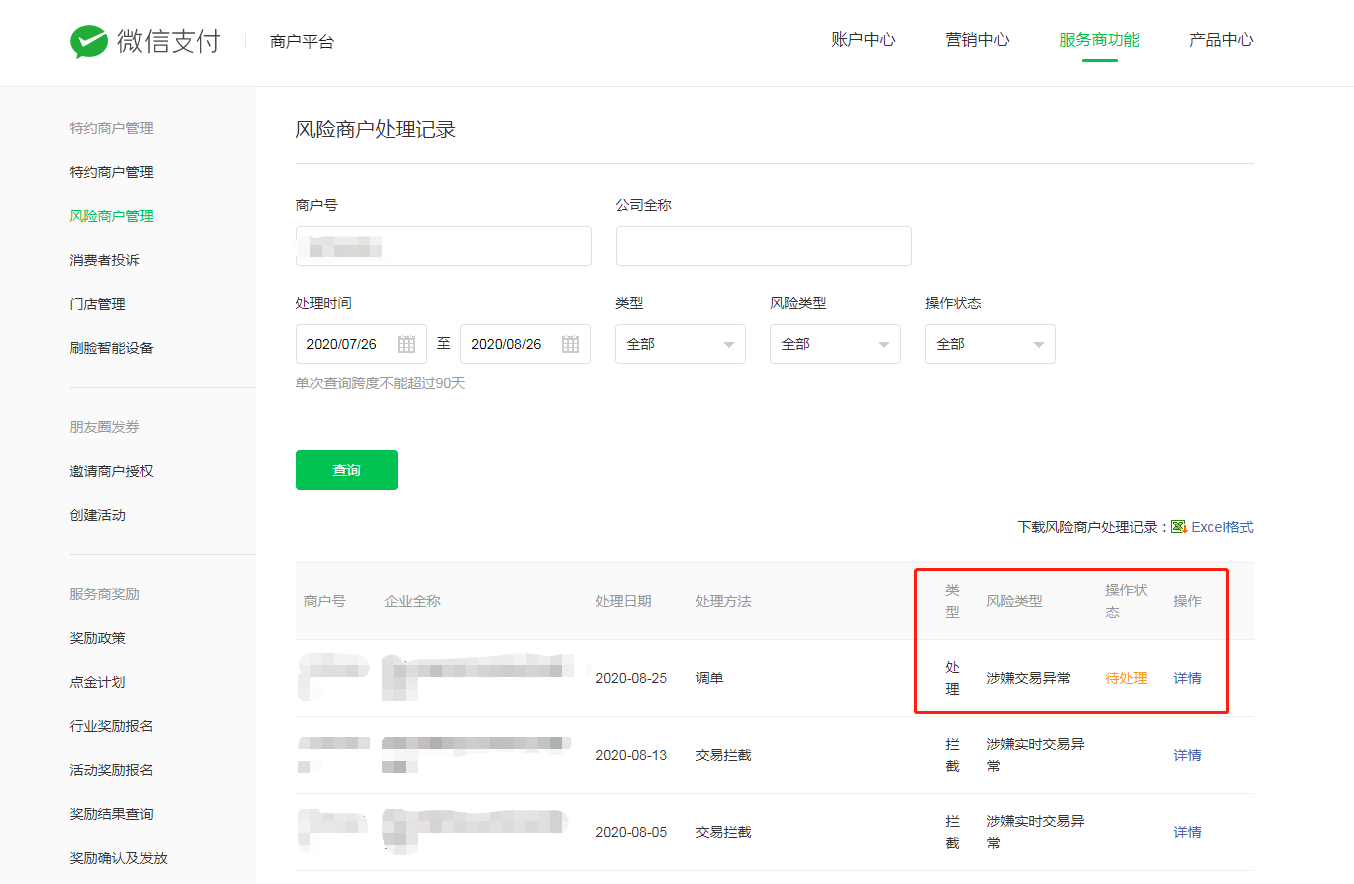1354x884 pixels.
Task: Open 奖励政策 sidebar item
Action: point(97,638)
